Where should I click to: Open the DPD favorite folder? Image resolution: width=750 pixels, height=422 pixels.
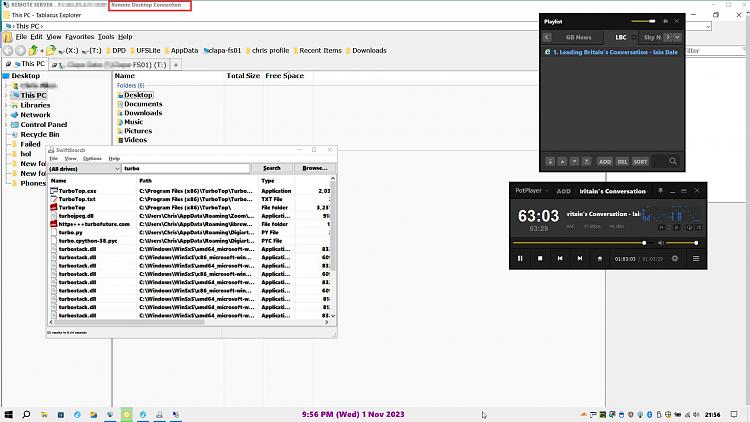point(115,50)
